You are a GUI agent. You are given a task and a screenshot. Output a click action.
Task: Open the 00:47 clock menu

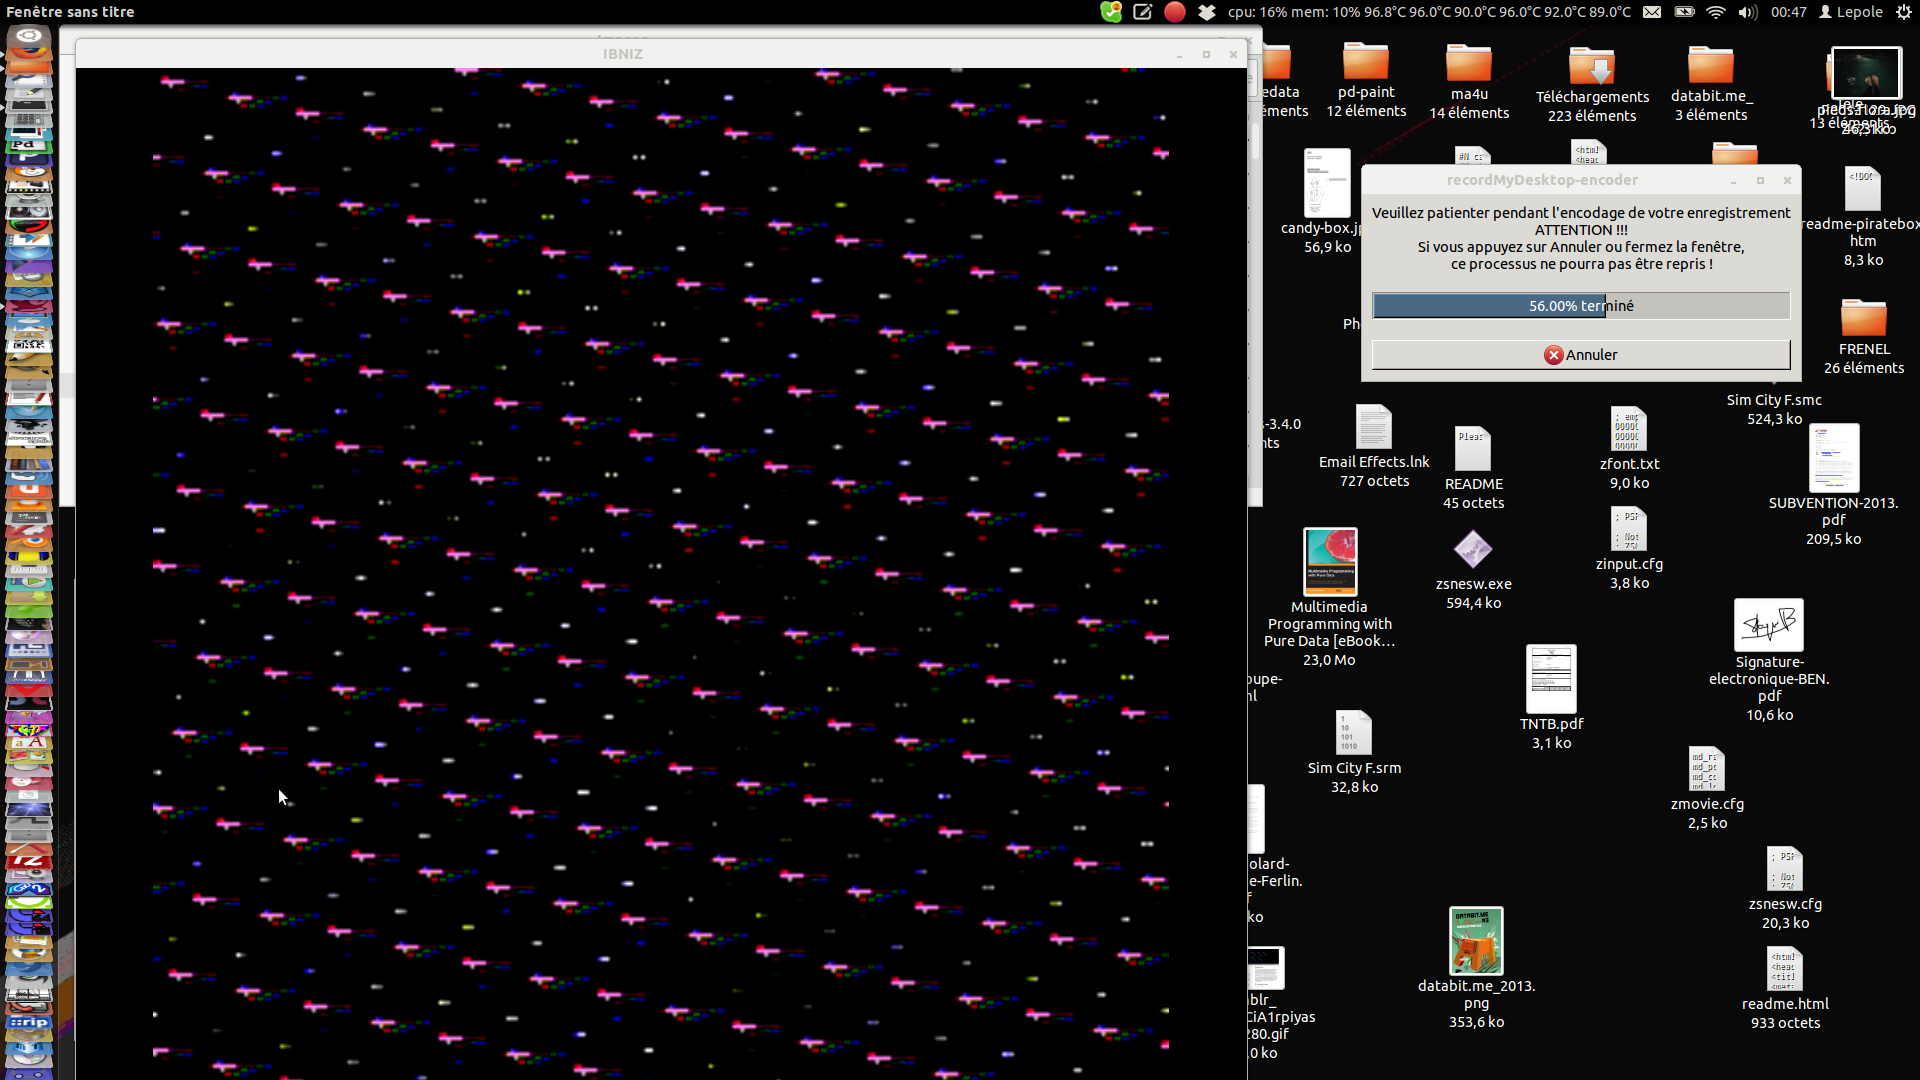click(1788, 12)
